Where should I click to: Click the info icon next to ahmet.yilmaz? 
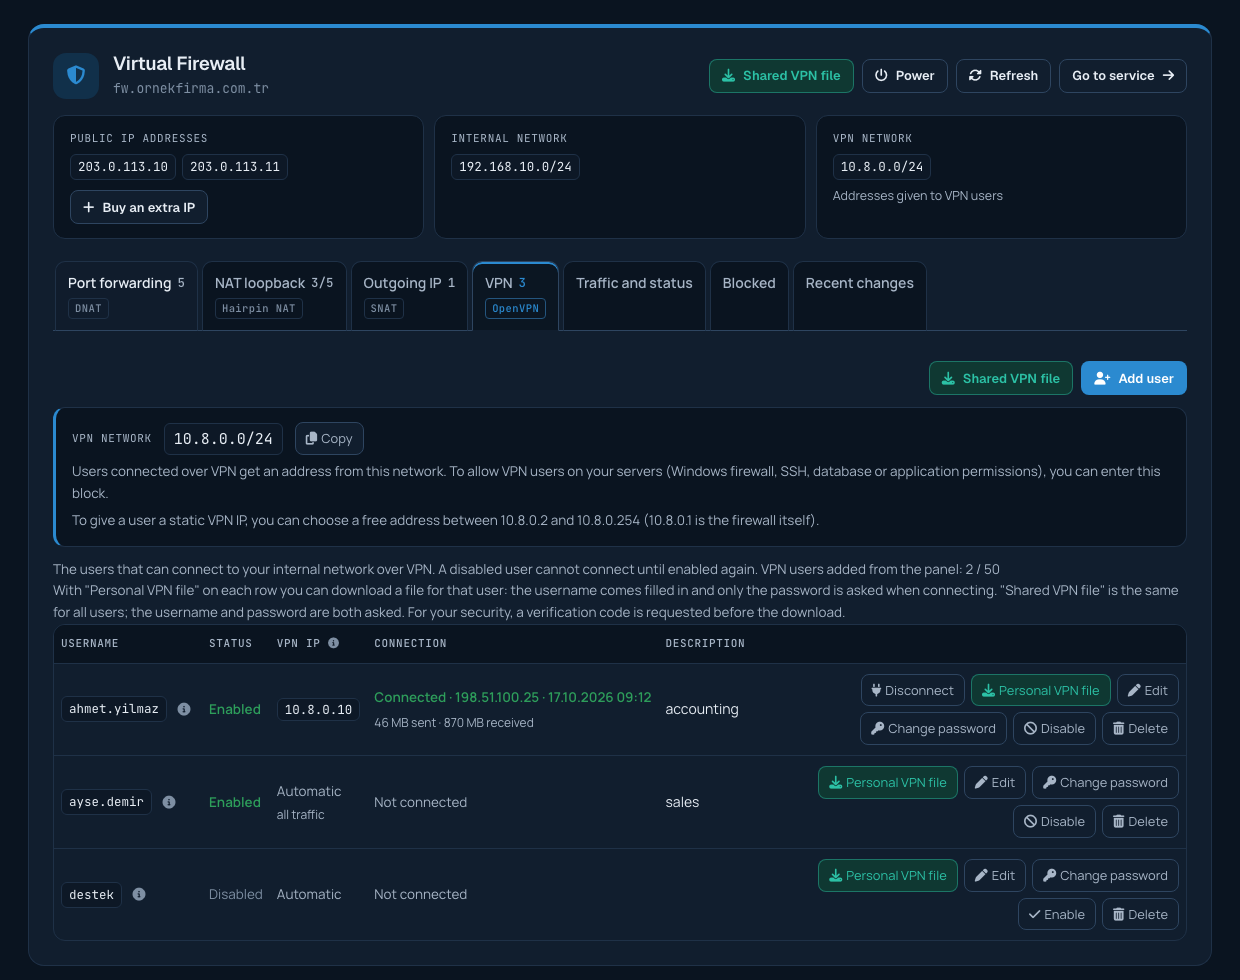[x=184, y=709]
